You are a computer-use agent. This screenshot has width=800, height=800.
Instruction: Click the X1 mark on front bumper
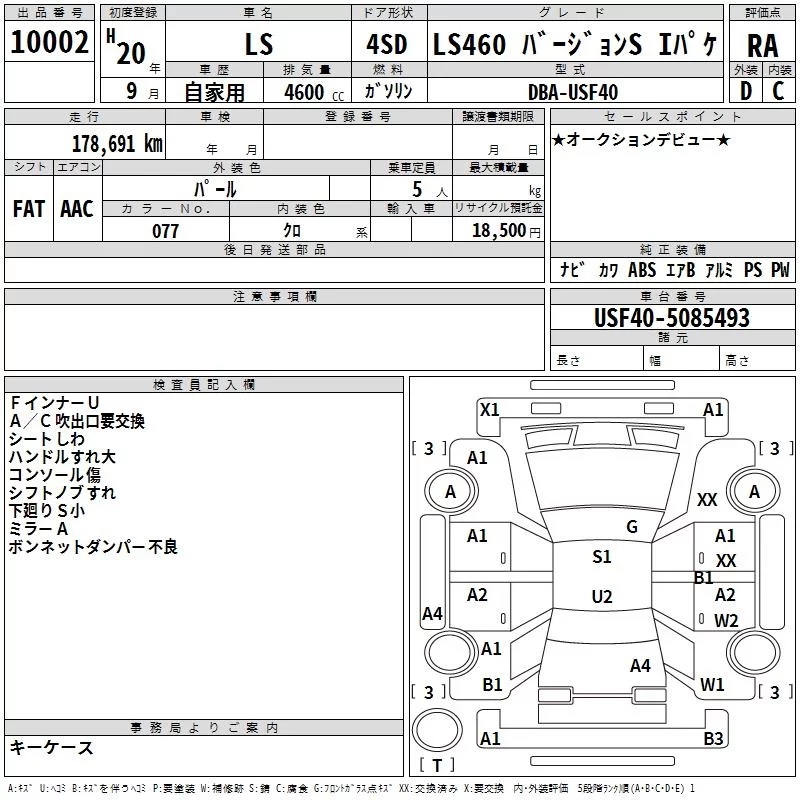(x=489, y=410)
